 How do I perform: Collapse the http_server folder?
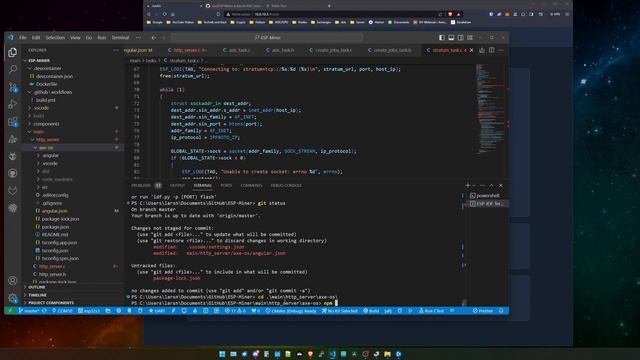(46, 140)
